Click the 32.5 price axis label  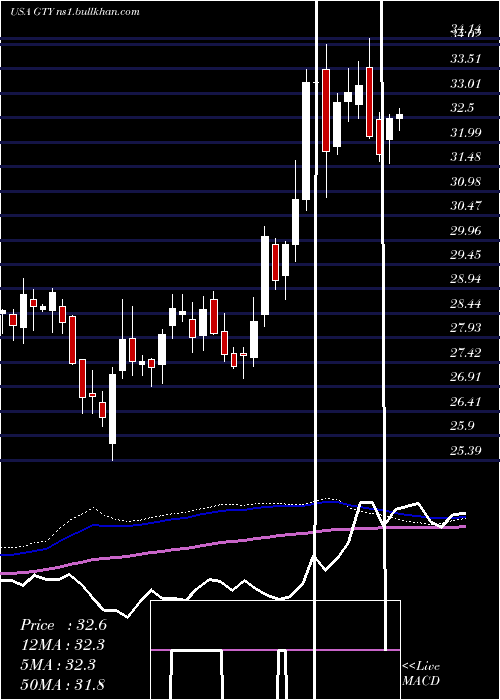click(x=462, y=108)
